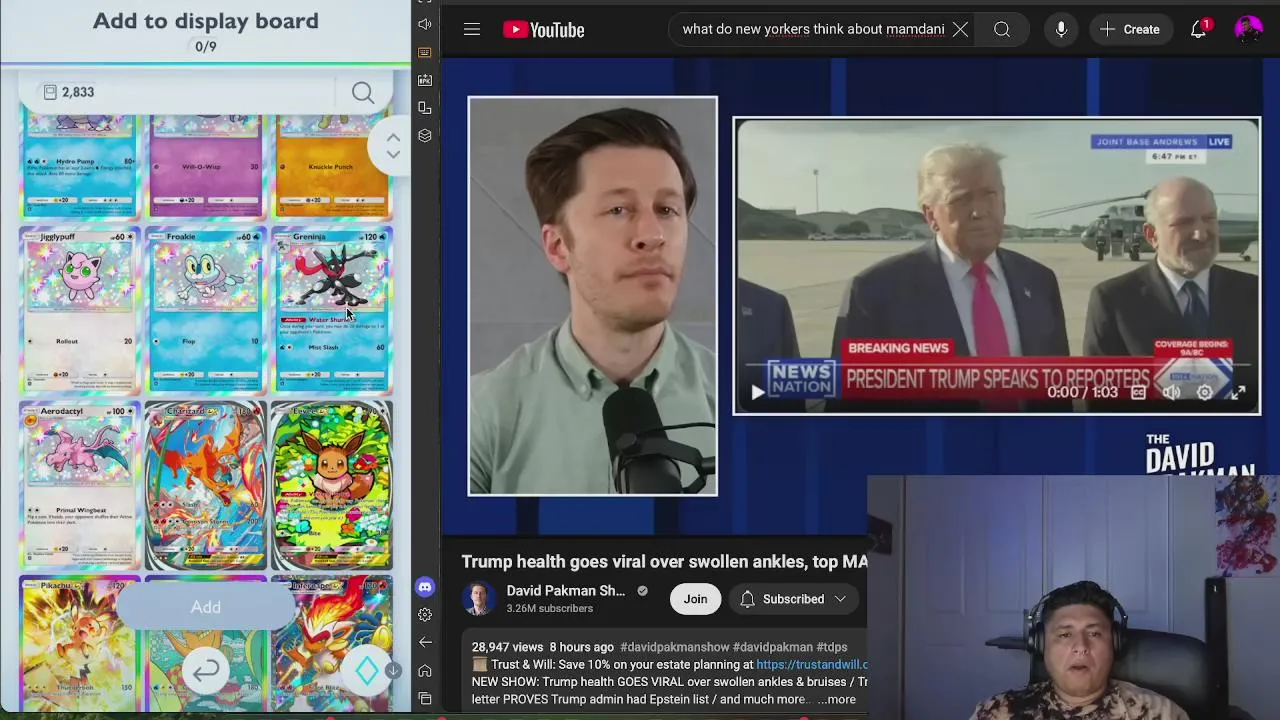The image size is (1280, 720).
Task: Click the video title about swollen ankles
Action: [x=664, y=562]
